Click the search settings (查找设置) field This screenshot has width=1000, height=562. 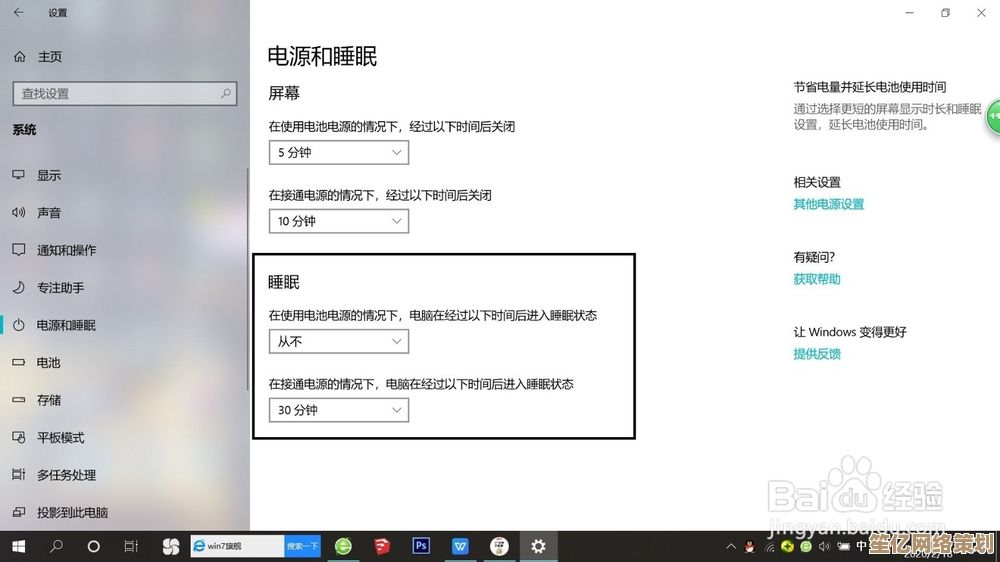123,94
